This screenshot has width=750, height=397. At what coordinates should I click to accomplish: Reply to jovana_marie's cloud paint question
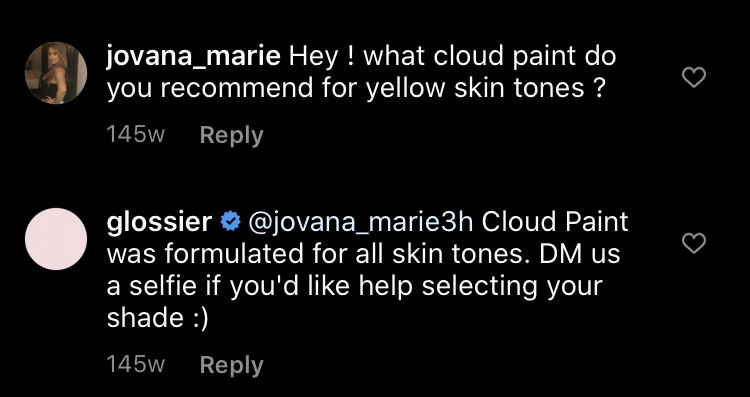(232, 135)
